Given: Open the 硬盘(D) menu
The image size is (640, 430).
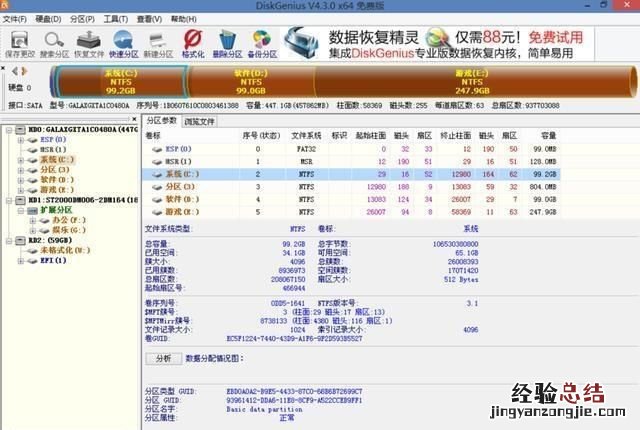Looking at the screenshot, I should pyautogui.click(x=48, y=19).
